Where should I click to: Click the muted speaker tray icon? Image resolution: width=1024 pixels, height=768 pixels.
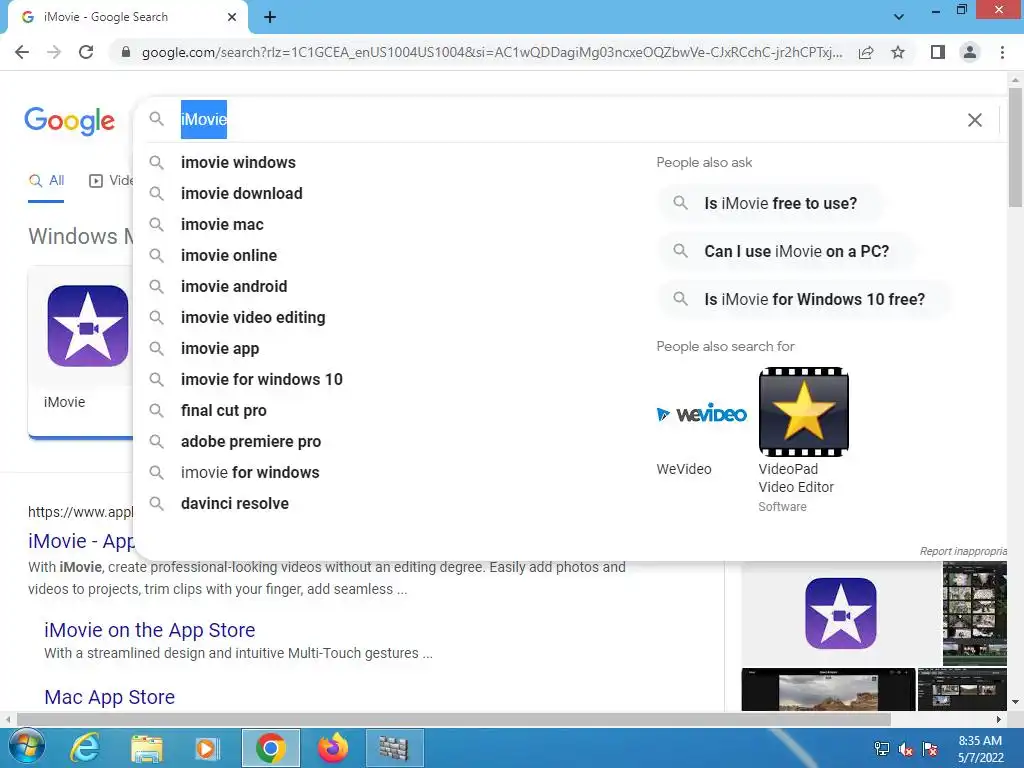pos(906,749)
